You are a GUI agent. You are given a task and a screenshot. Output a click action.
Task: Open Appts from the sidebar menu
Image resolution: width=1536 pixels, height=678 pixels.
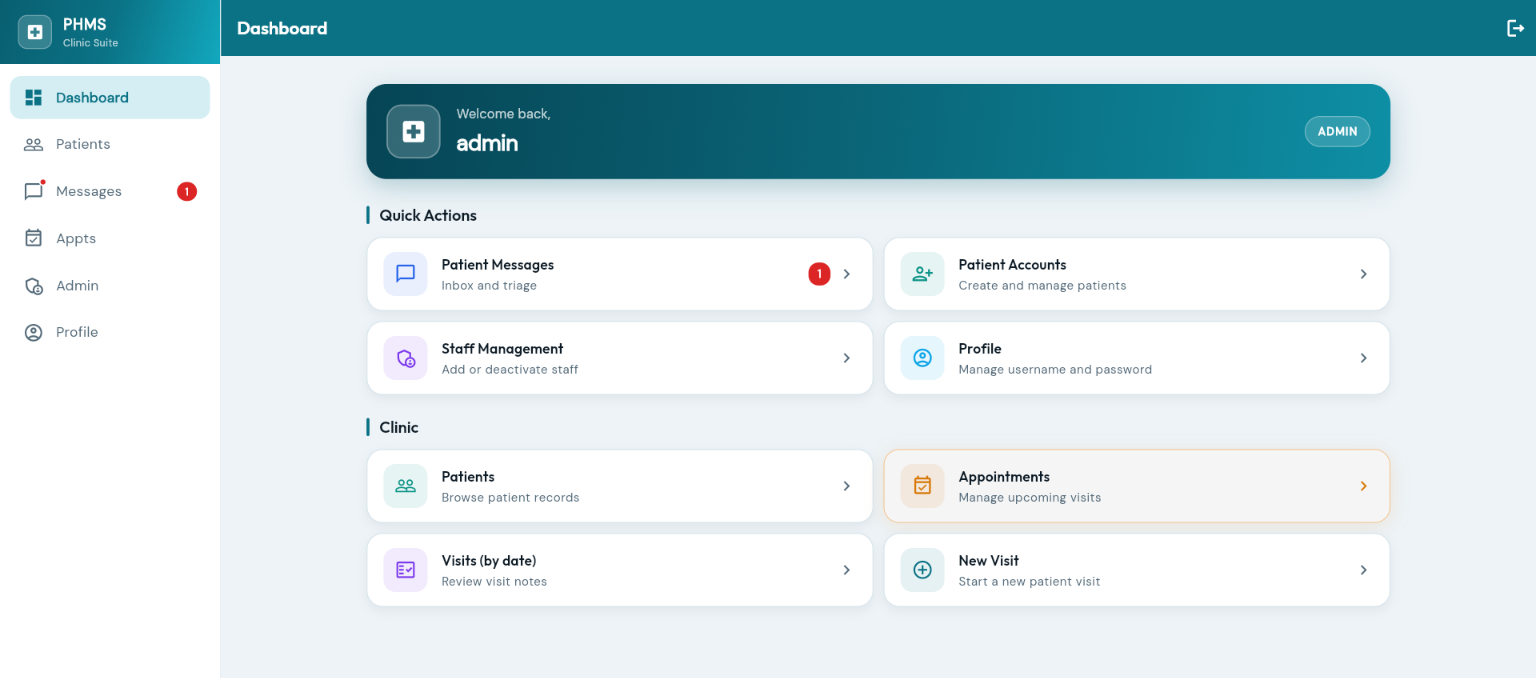coord(110,238)
